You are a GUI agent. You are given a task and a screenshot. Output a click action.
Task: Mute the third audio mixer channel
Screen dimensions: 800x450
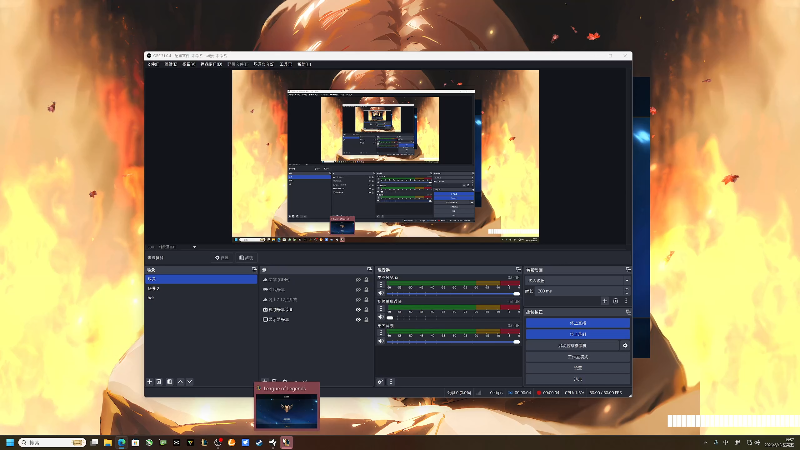click(x=381, y=341)
